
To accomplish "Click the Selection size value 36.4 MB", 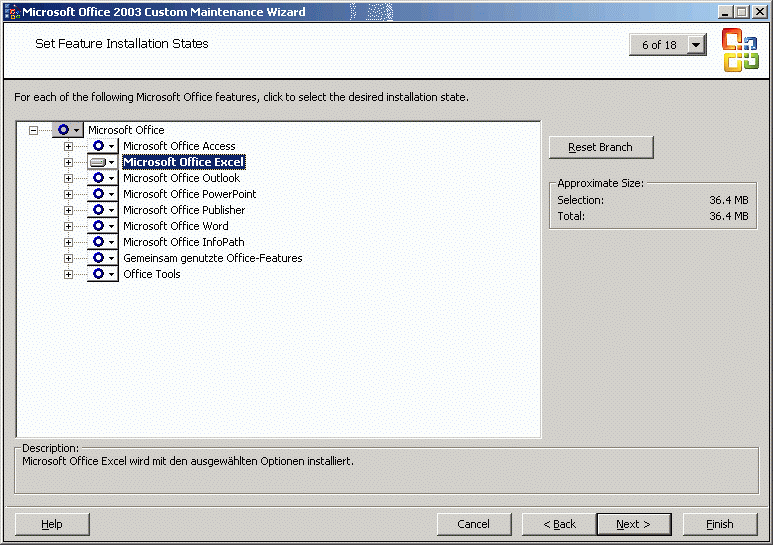I will click(x=729, y=200).
